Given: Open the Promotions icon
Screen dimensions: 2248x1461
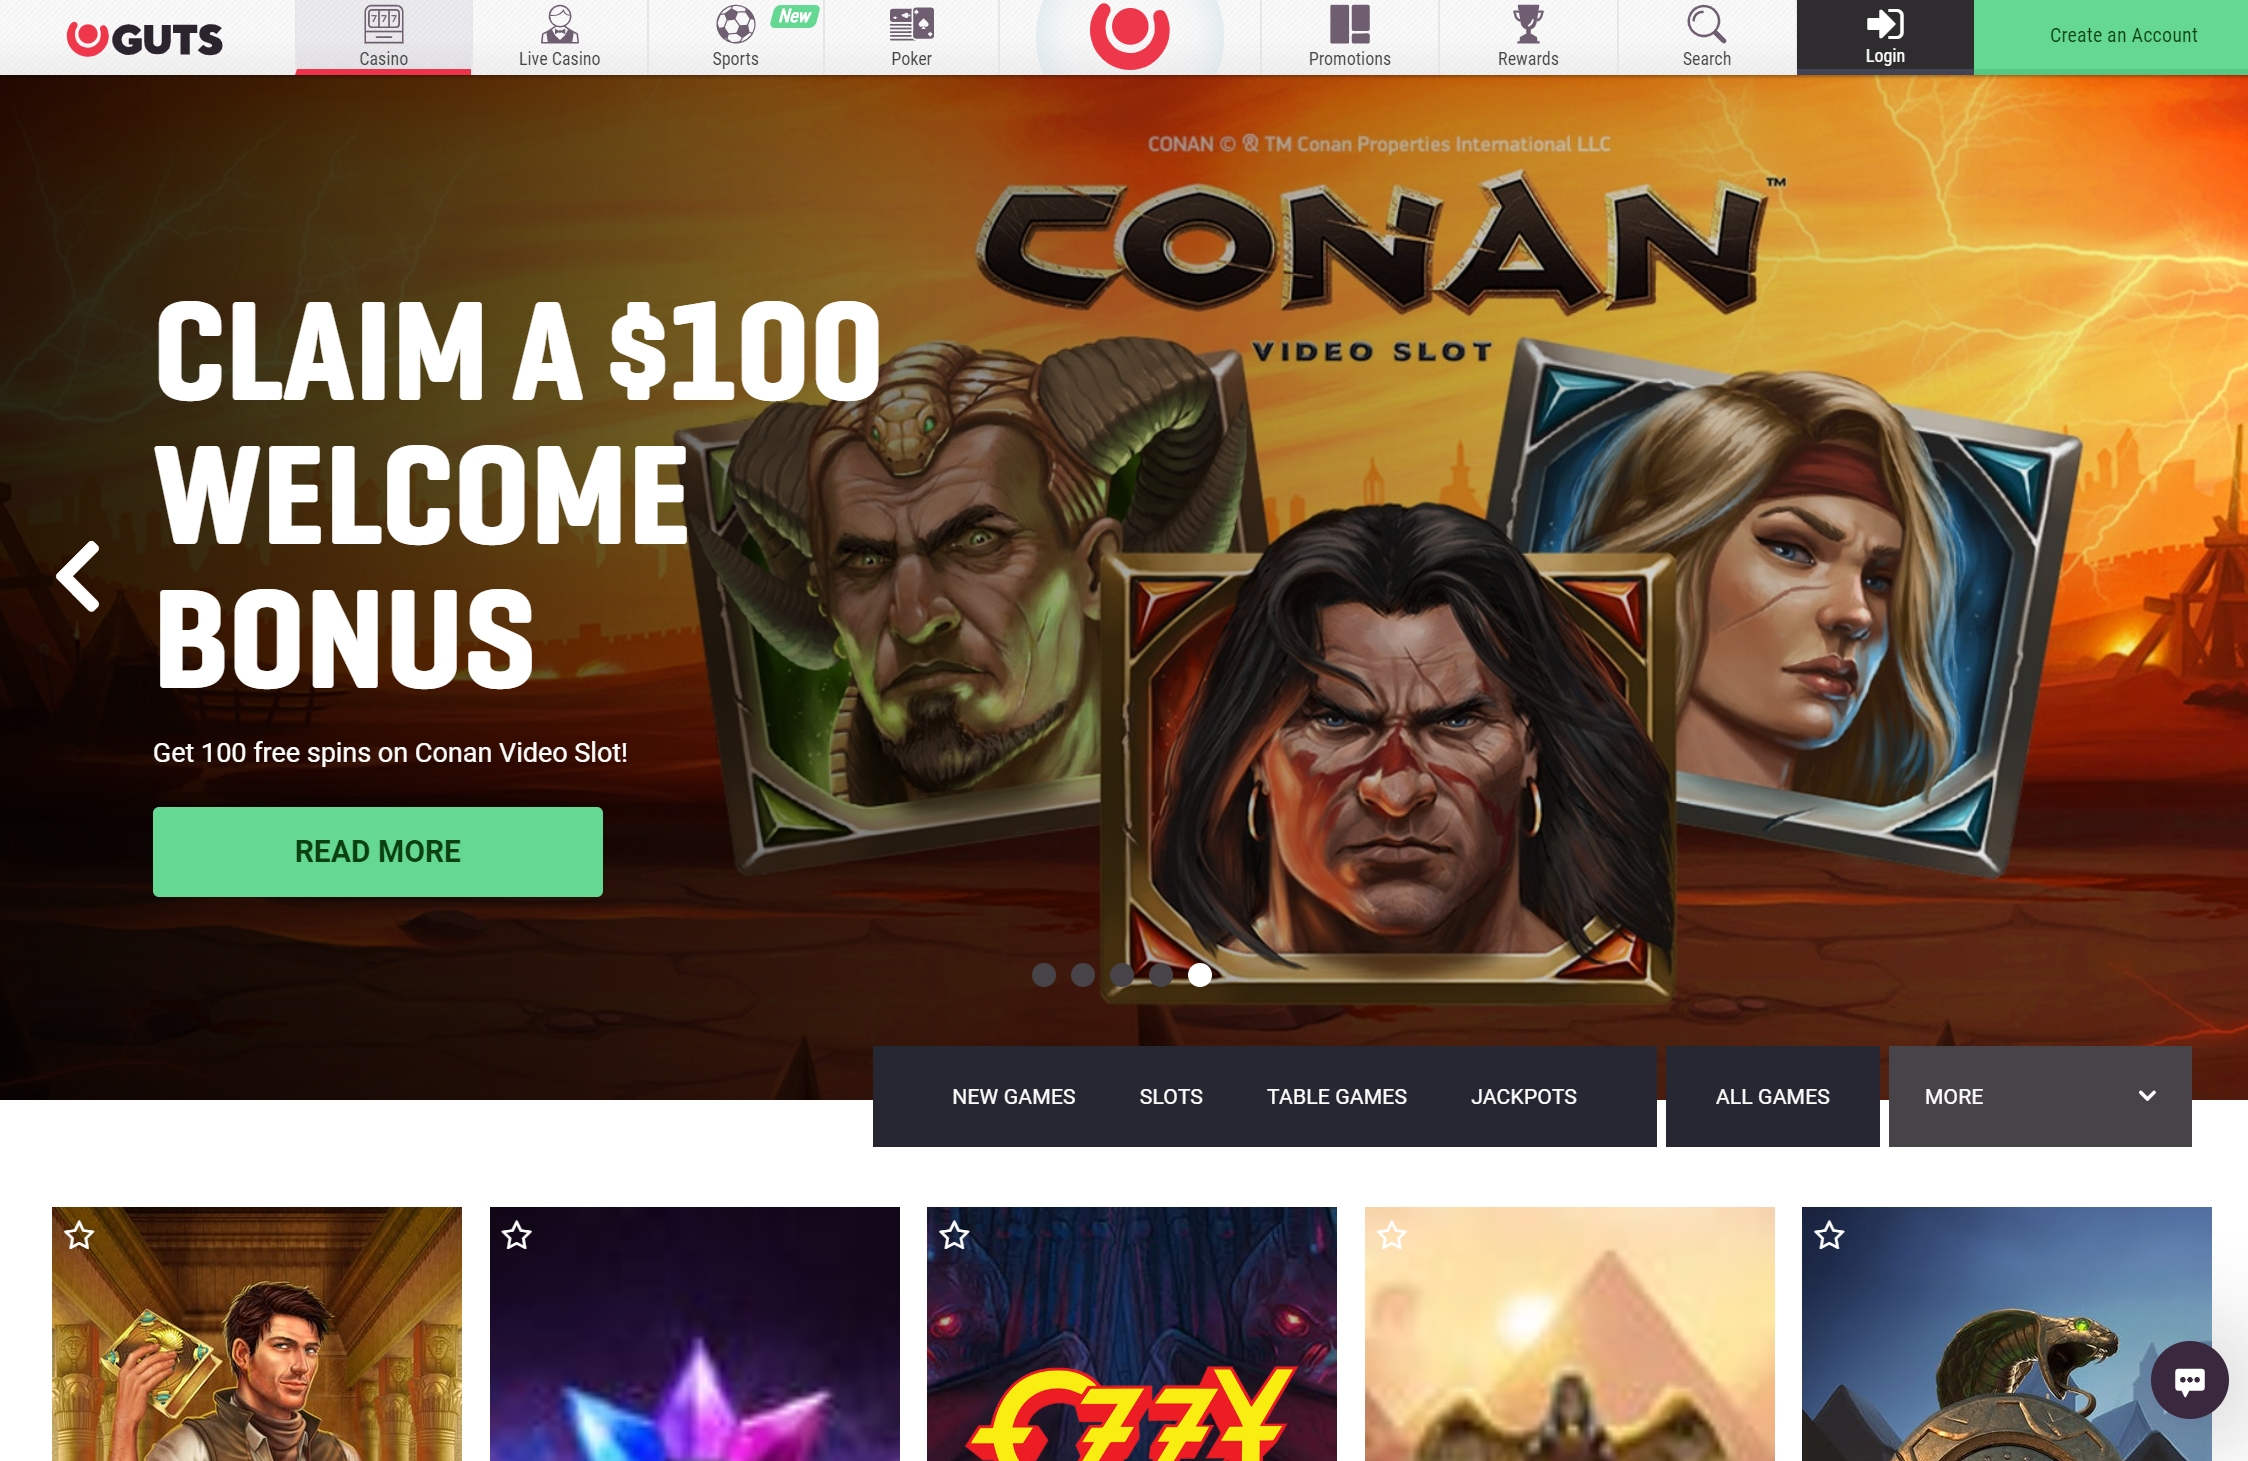Looking at the screenshot, I should coord(1350,25).
